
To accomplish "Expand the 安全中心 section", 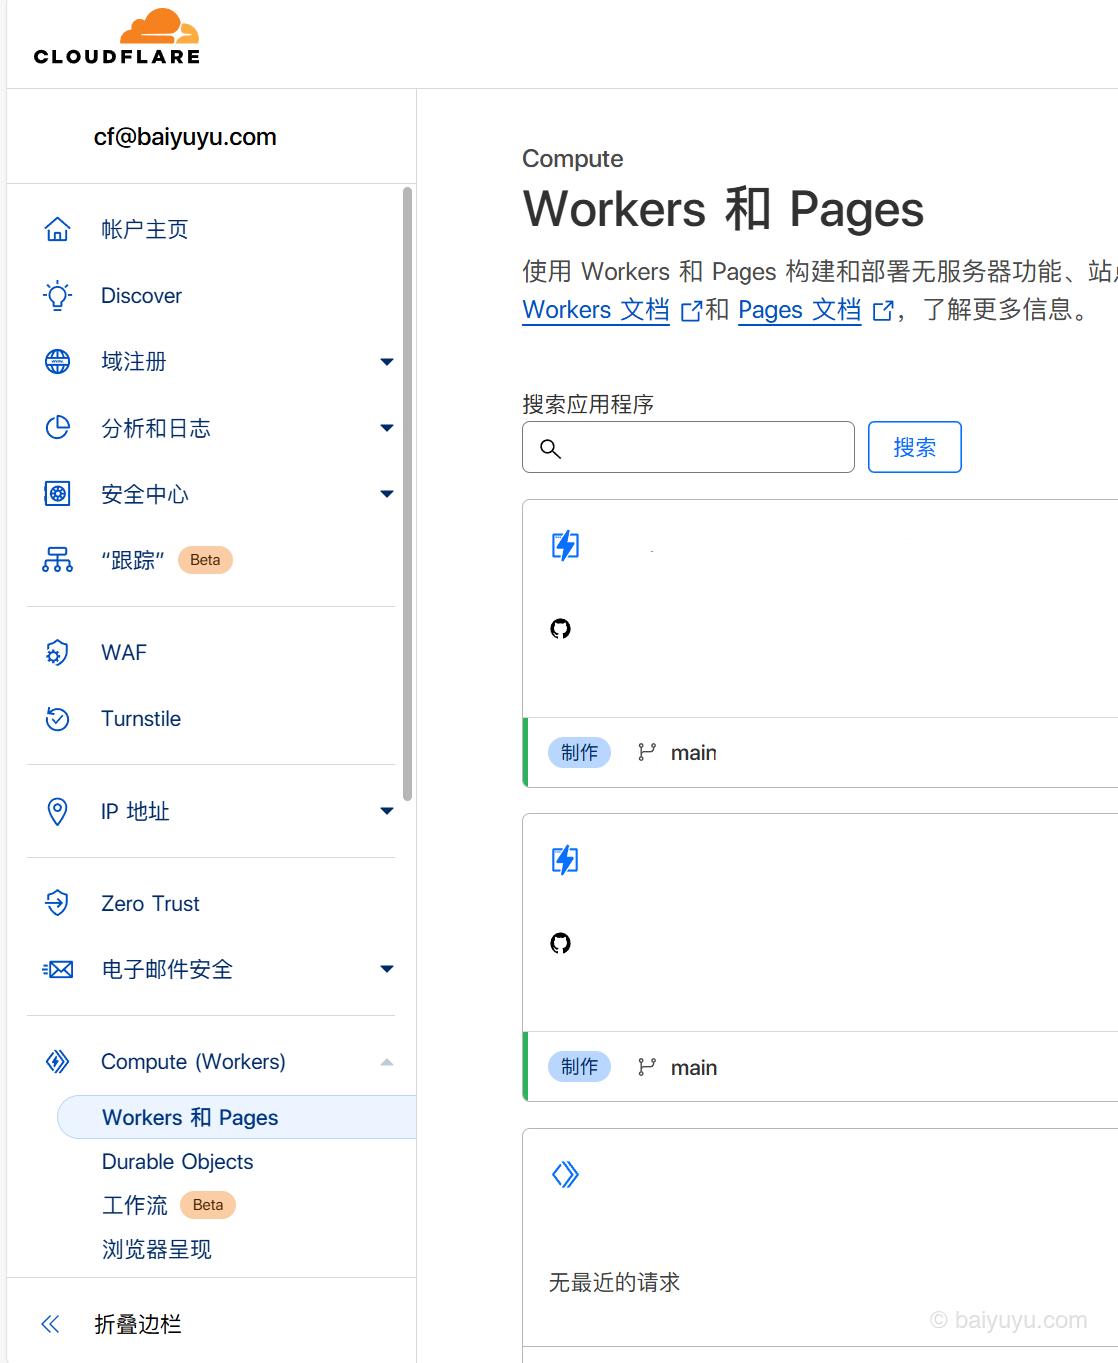I will [x=386, y=493].
